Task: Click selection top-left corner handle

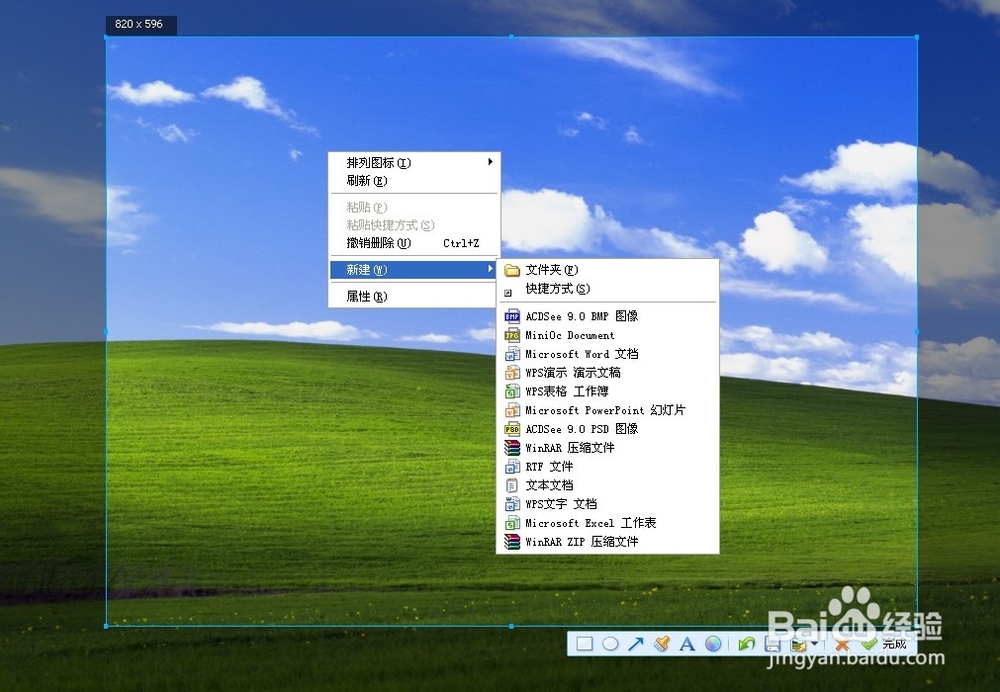Action: click(x=106, y=37)
